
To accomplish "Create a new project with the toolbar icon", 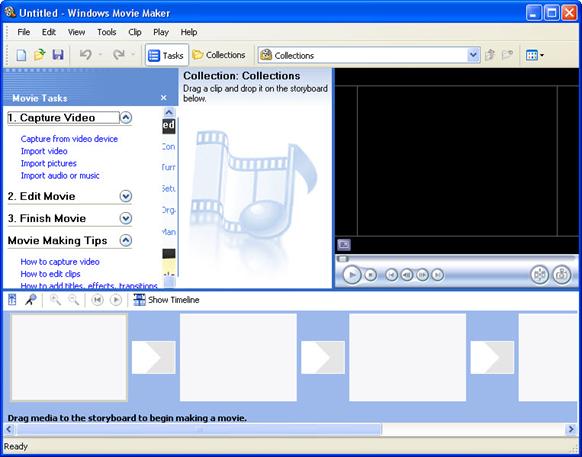I will tap(21, 55).
